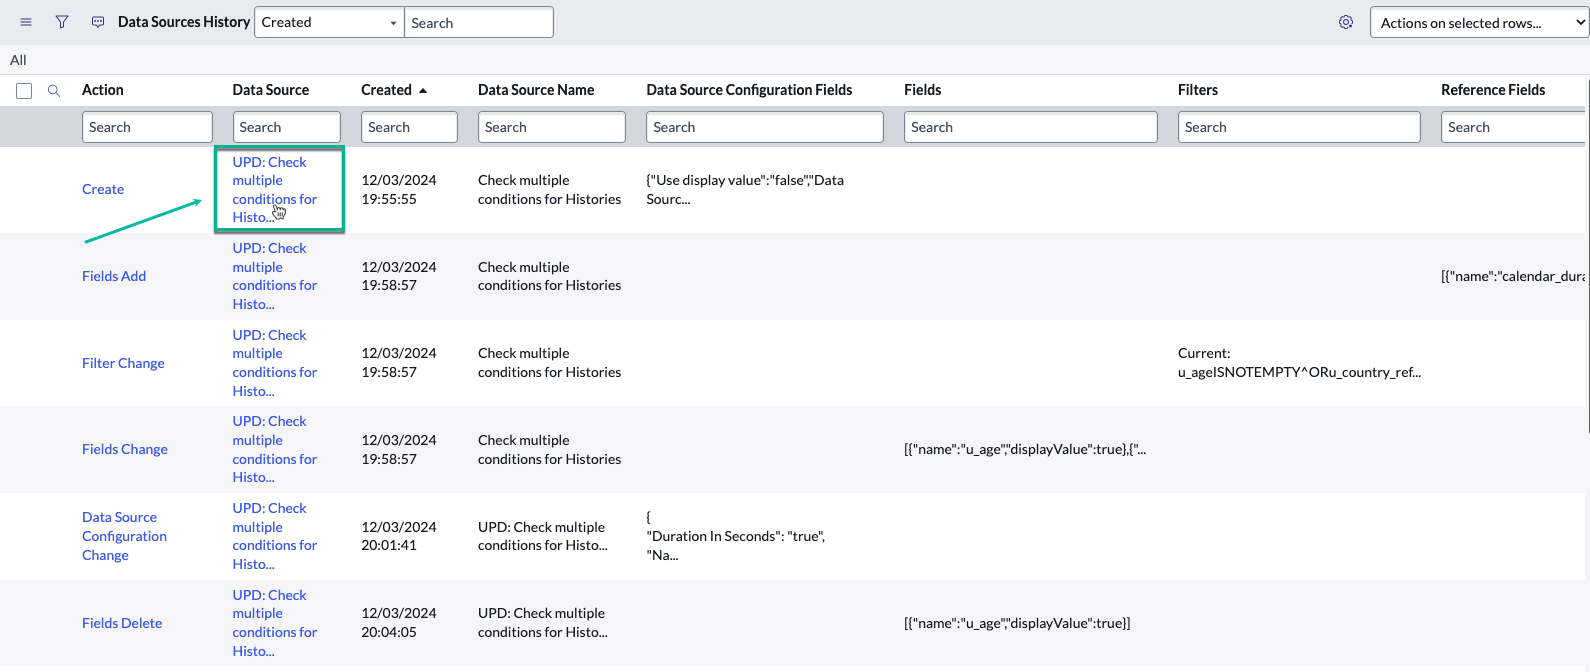Click the Fields column search box
This screenshot has width=1590, height=672.
1030,127
